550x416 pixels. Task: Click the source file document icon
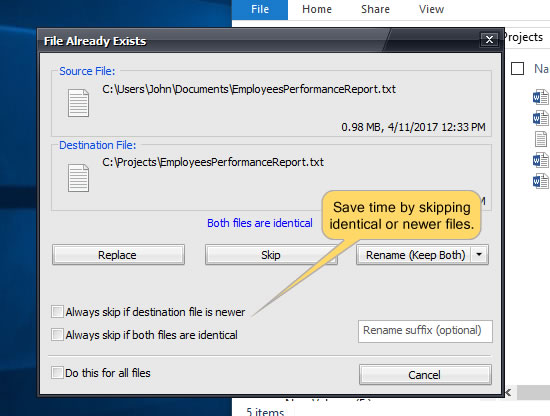tap(78, 103)
